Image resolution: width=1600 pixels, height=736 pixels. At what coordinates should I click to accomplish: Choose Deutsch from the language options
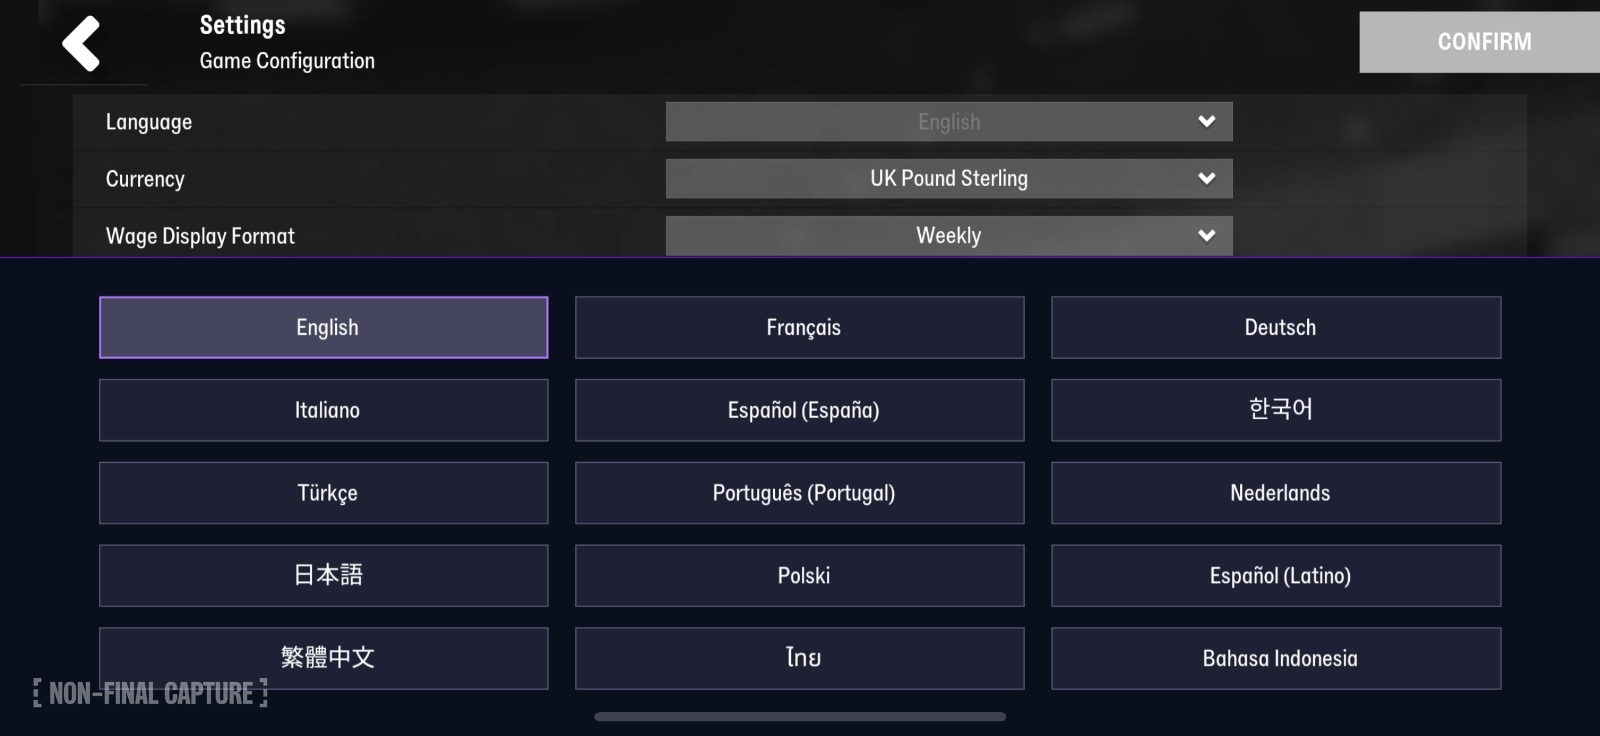(1276, 327)
